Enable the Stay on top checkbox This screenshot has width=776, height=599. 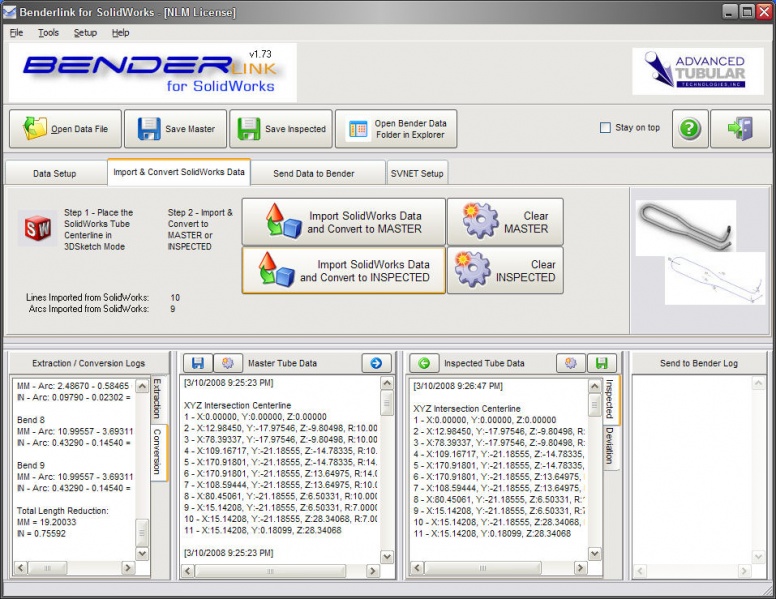[x=605, y=128]
